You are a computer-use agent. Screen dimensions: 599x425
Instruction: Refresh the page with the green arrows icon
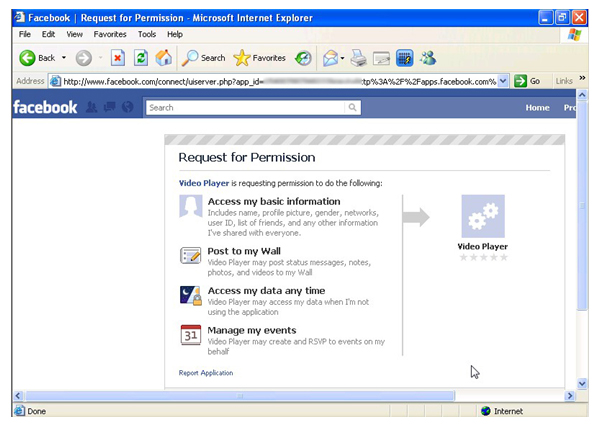coord(141,58)
